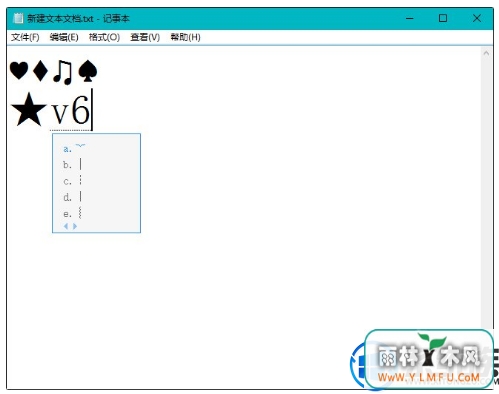The height and width of the screenshot is (394, 499).
Task: Click the heart symbol in the text
Action: pyautogui.click(x=19, y=70)
